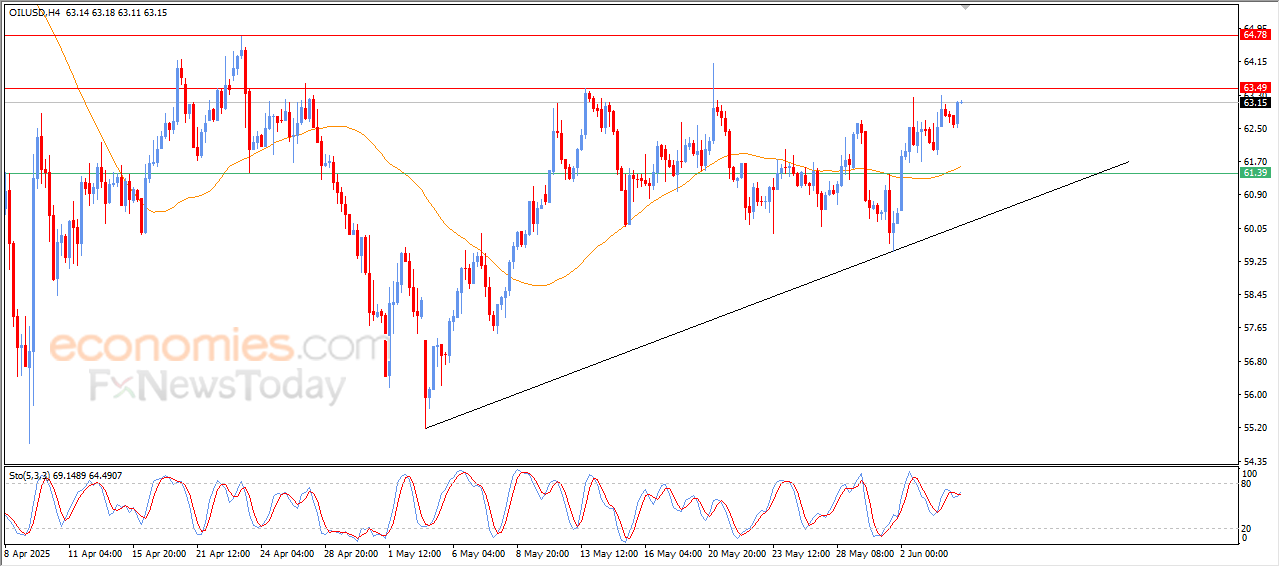Image resolution: width=1280 pixels, height=567 pixels.
Task: Click the 55.20 price axis label
Action: tap(1255, 427)
